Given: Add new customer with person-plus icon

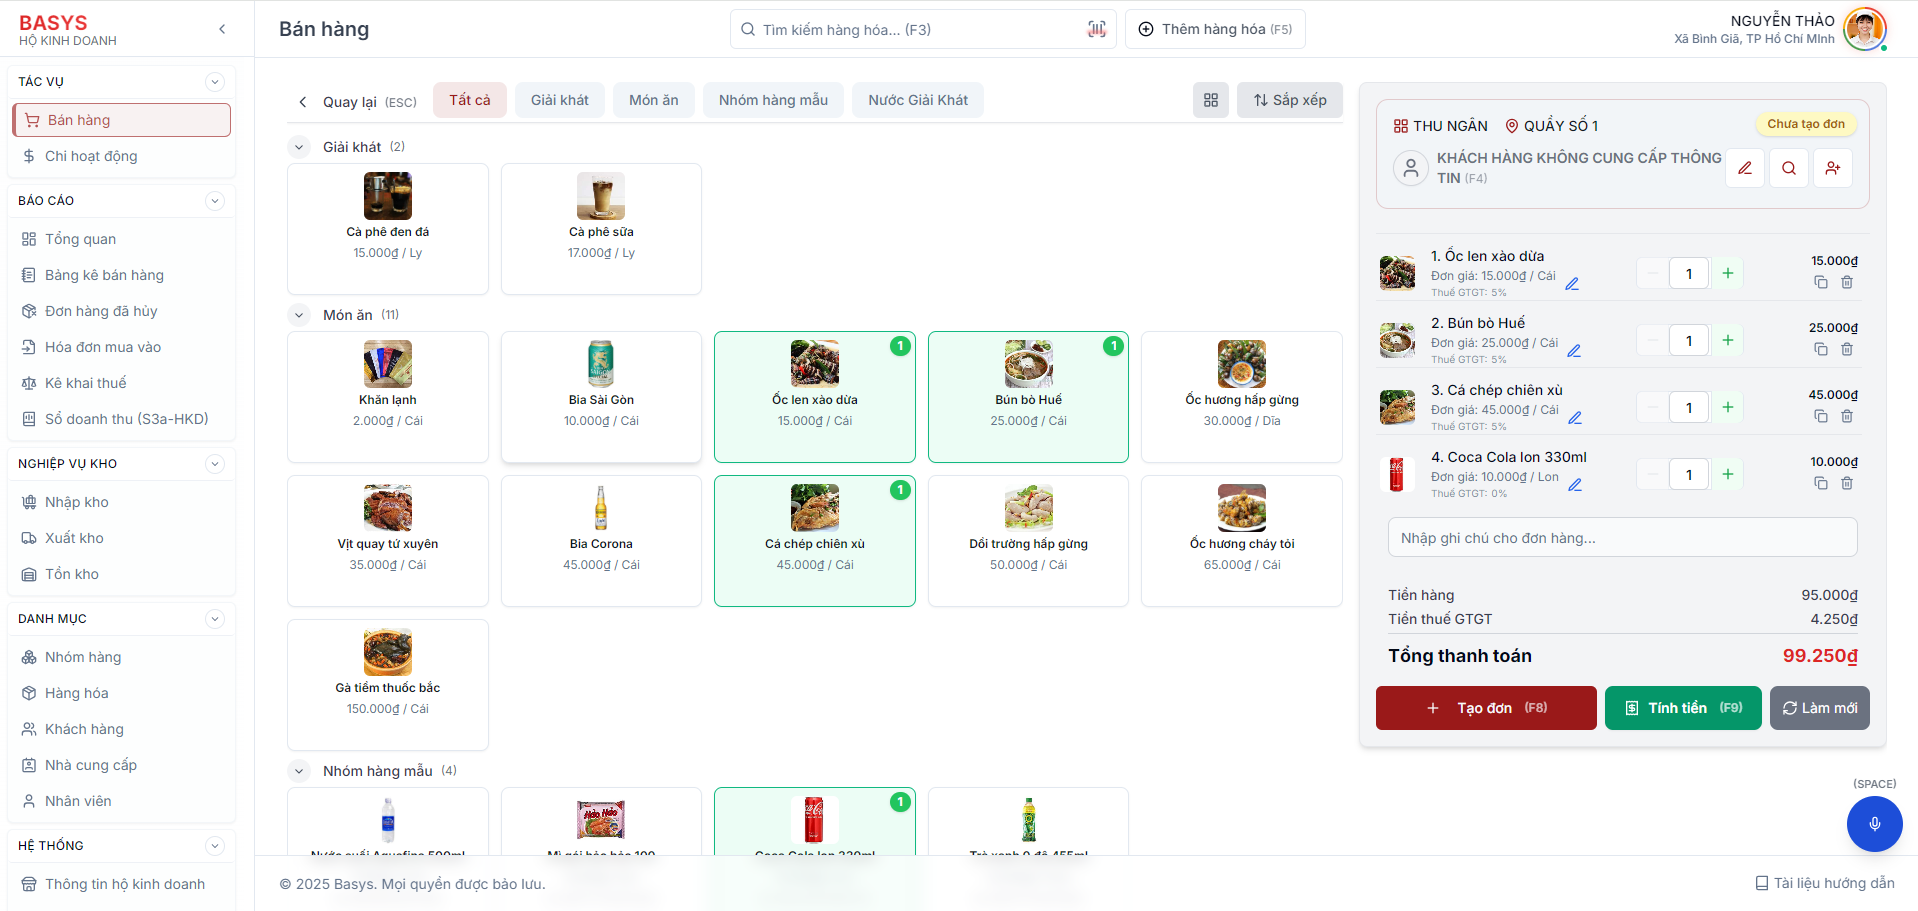Looking at the screenshot, I should tap(1832, 168).
